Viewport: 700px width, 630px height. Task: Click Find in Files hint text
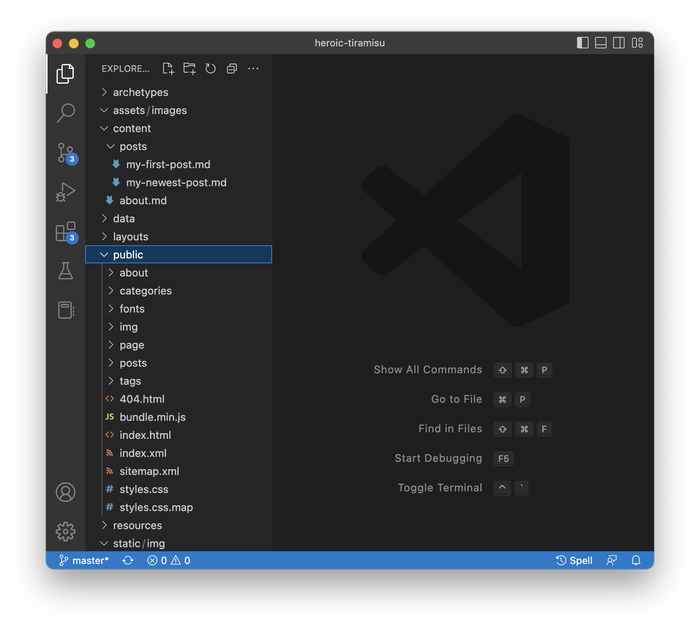pos(450,429)
